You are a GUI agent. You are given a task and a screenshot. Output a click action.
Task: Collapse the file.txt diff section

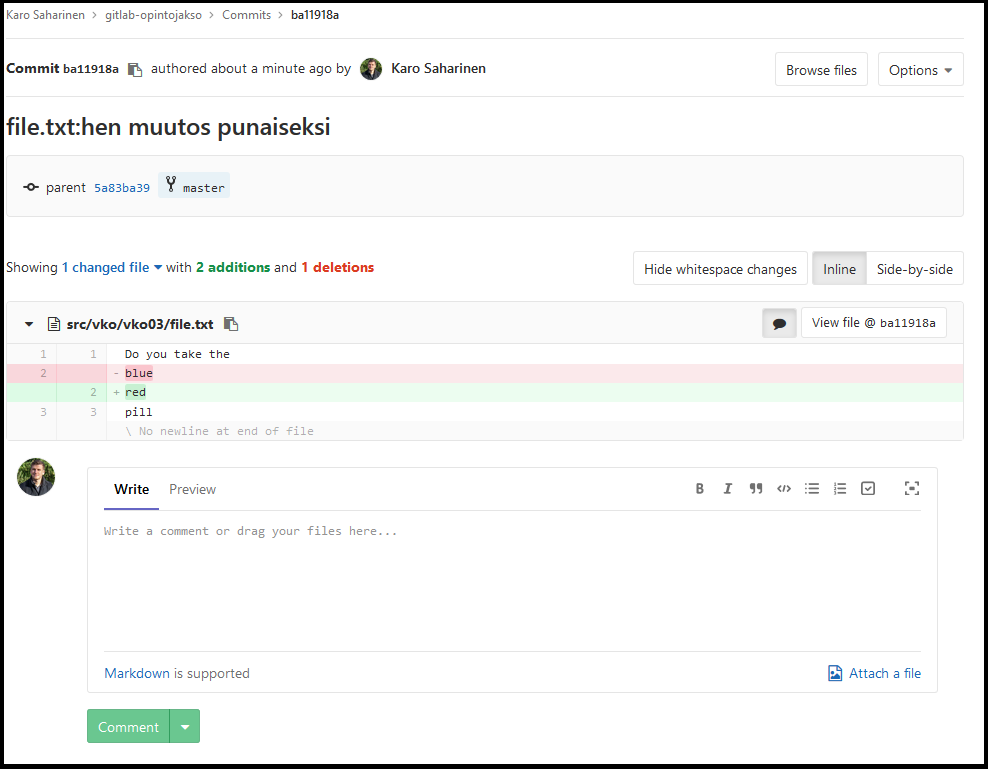pos(29,324)
